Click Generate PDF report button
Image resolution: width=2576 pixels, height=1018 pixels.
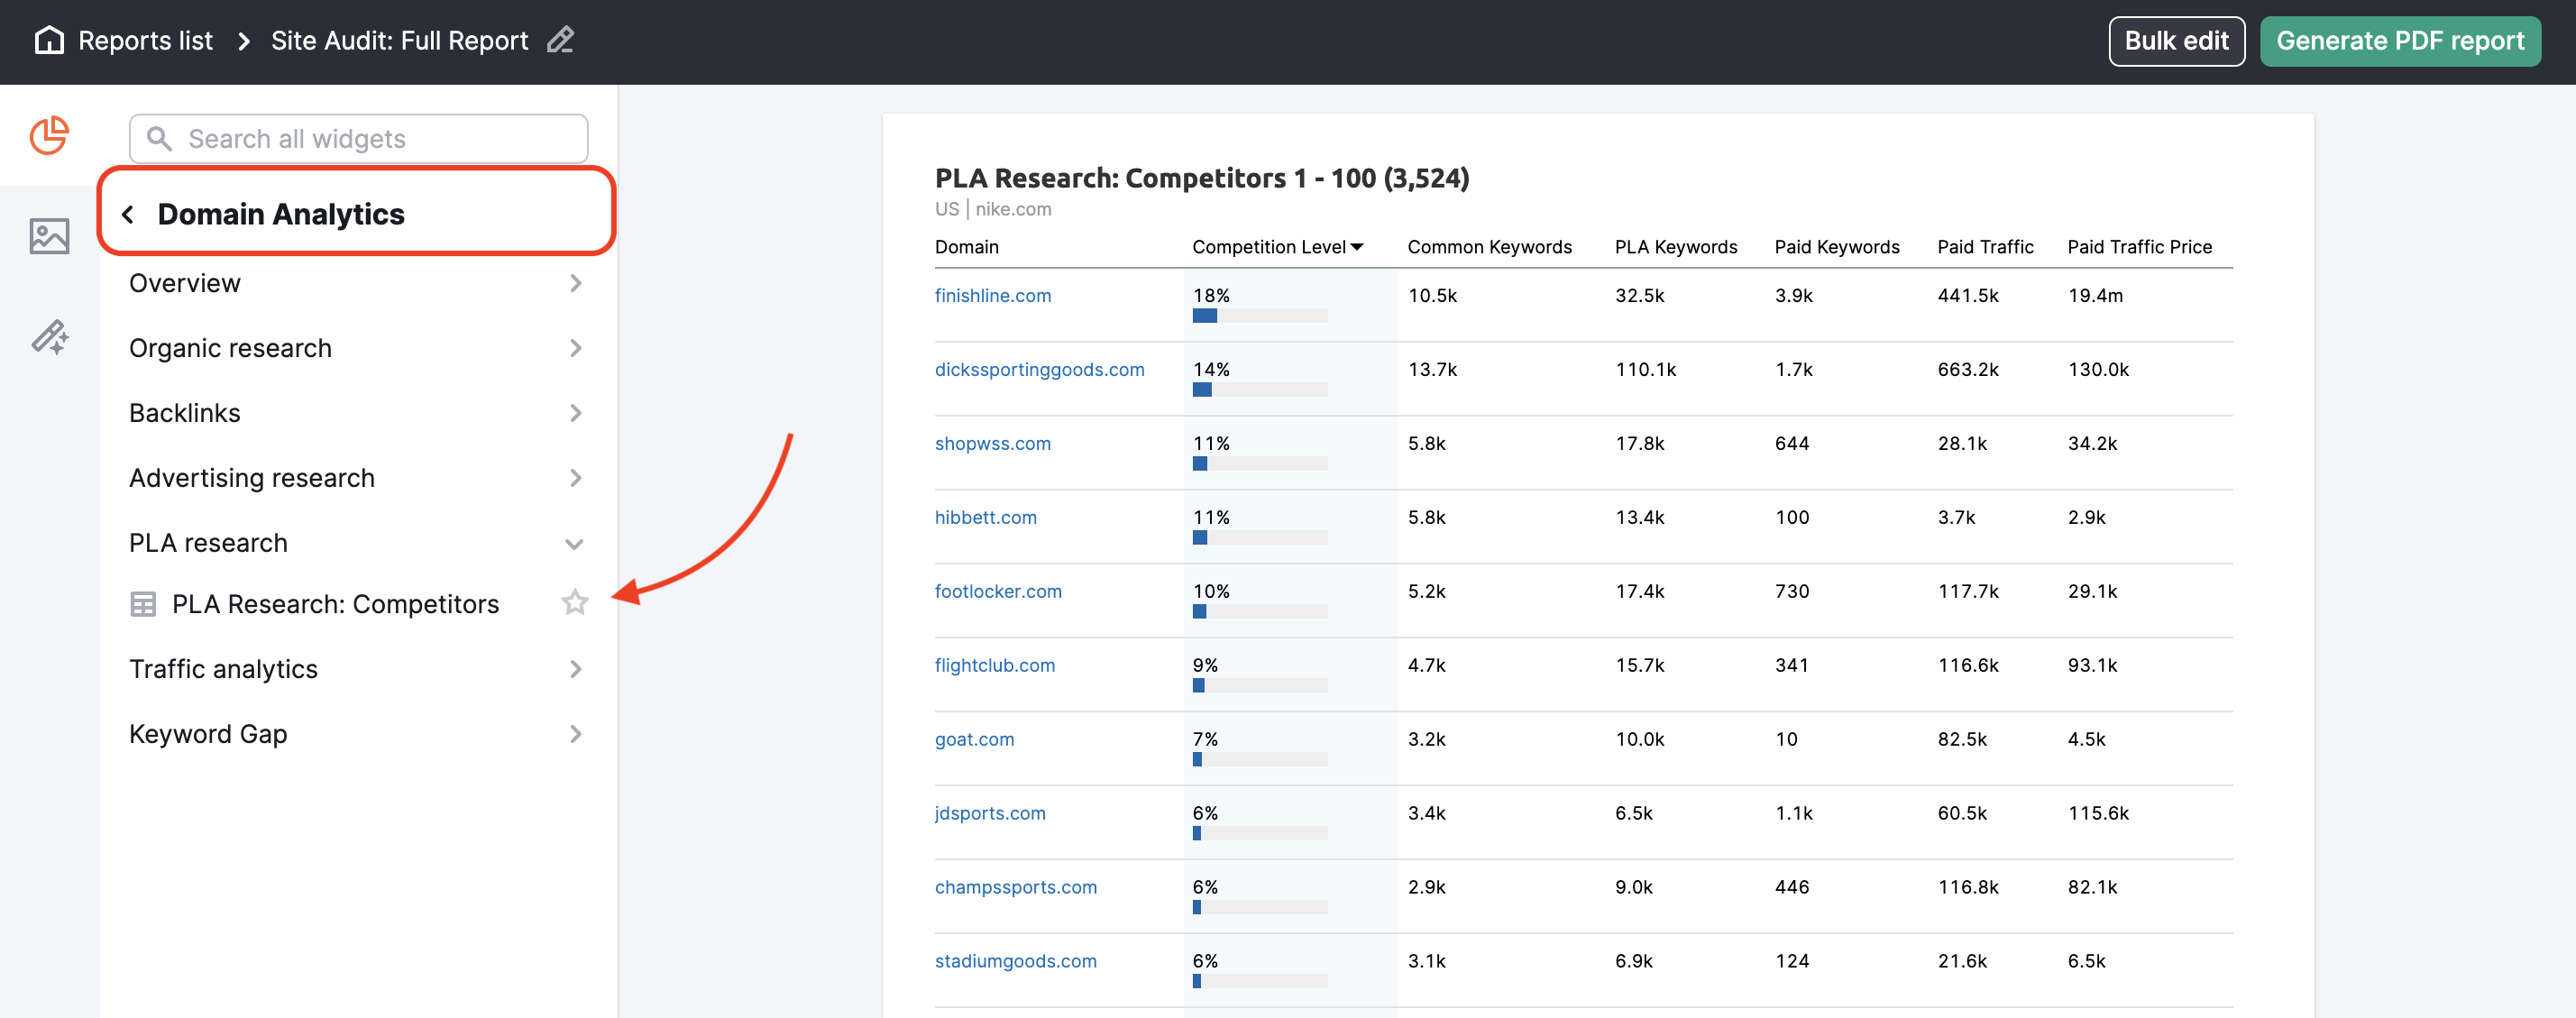click(x=2399, y=41)
